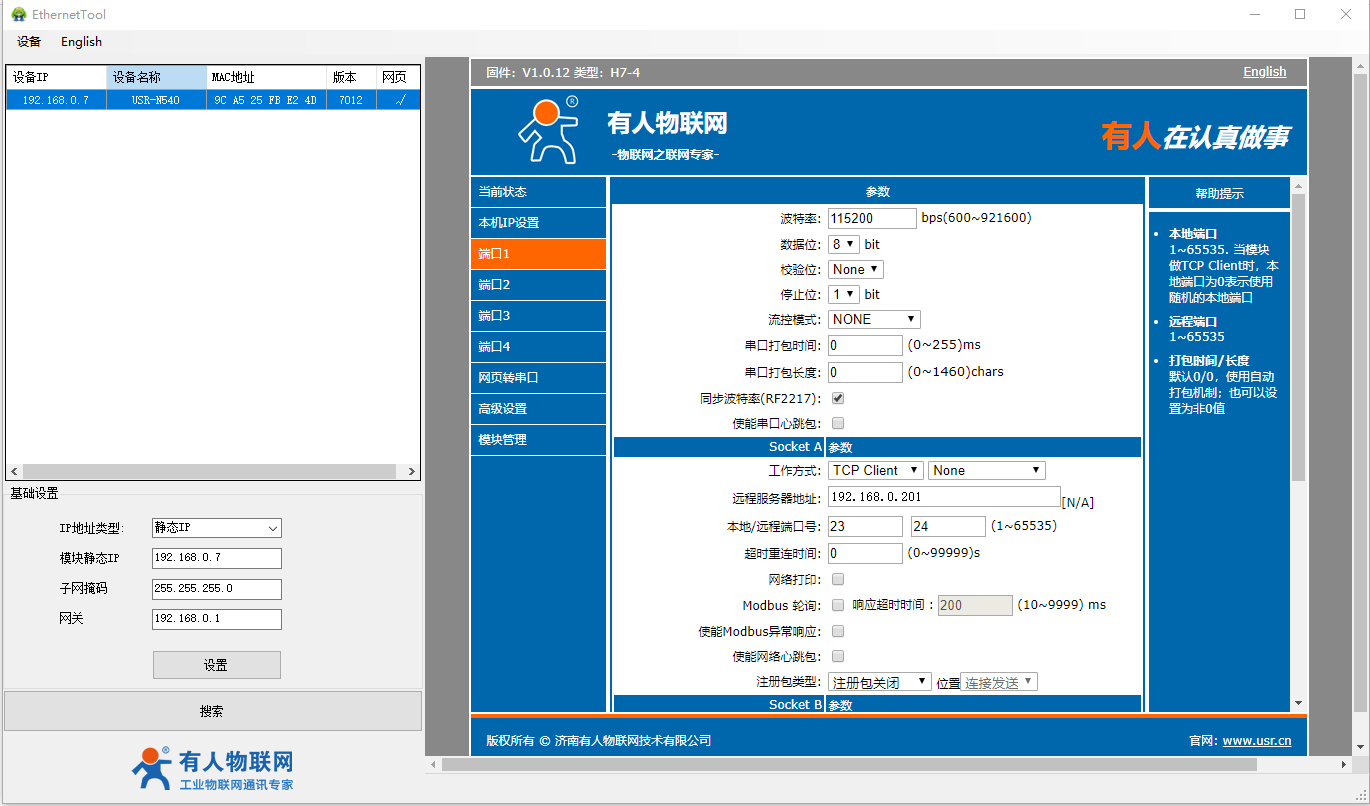
Task: Click the EthernetTool app icon in title bar
Action: 18,15
